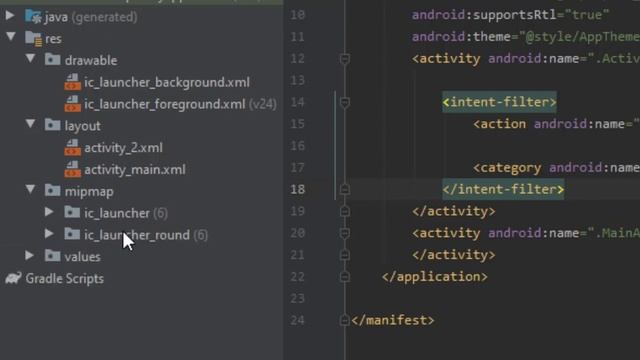Collapse the mipmap folder arrow
This screenshot has width=640, height=360.
pos(30,189)
